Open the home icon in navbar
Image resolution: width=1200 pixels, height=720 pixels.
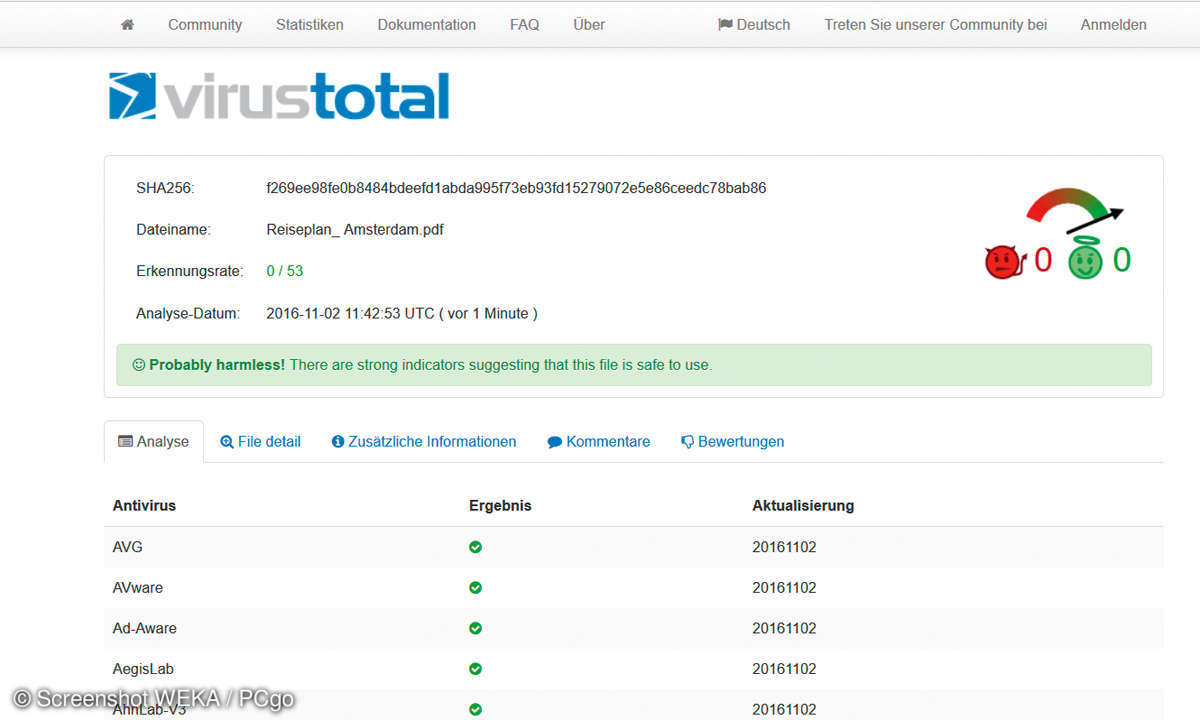pos(127,25)
